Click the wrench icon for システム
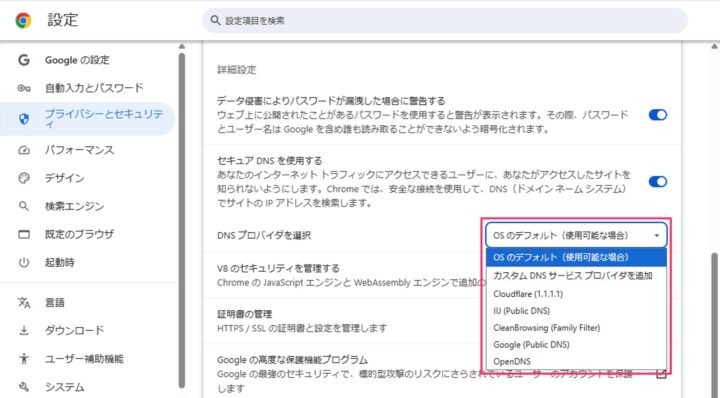Screen dimensions: 720x398 click(x=24, y=387)
